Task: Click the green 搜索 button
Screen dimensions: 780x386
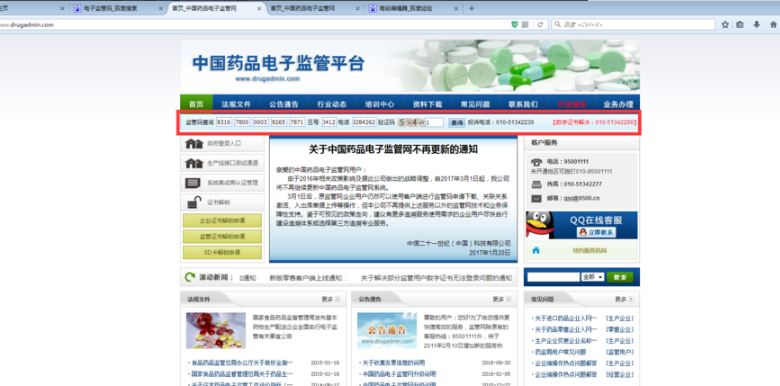Action: point(620,277)
